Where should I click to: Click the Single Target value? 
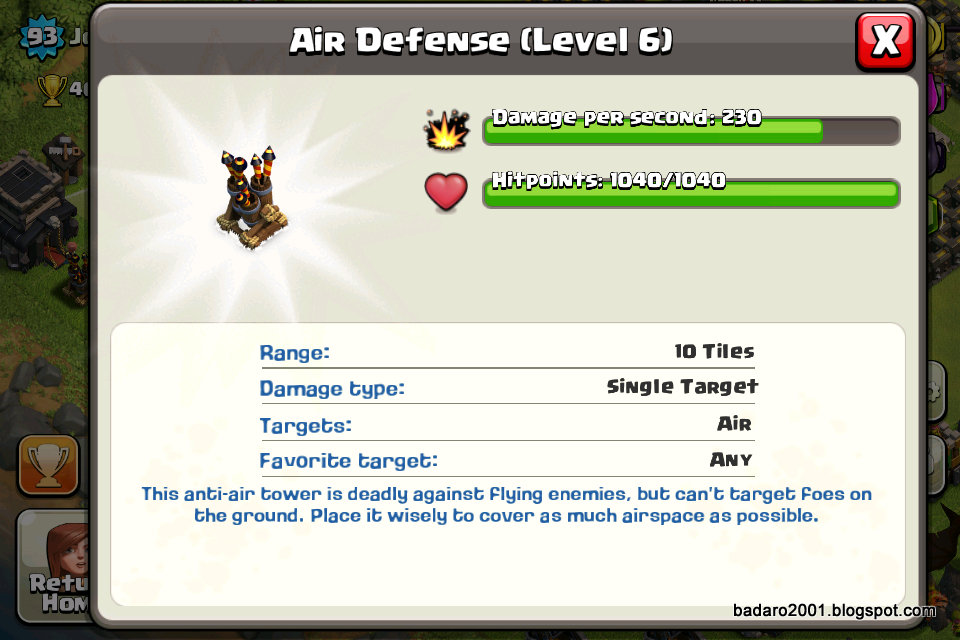(682, 386)
